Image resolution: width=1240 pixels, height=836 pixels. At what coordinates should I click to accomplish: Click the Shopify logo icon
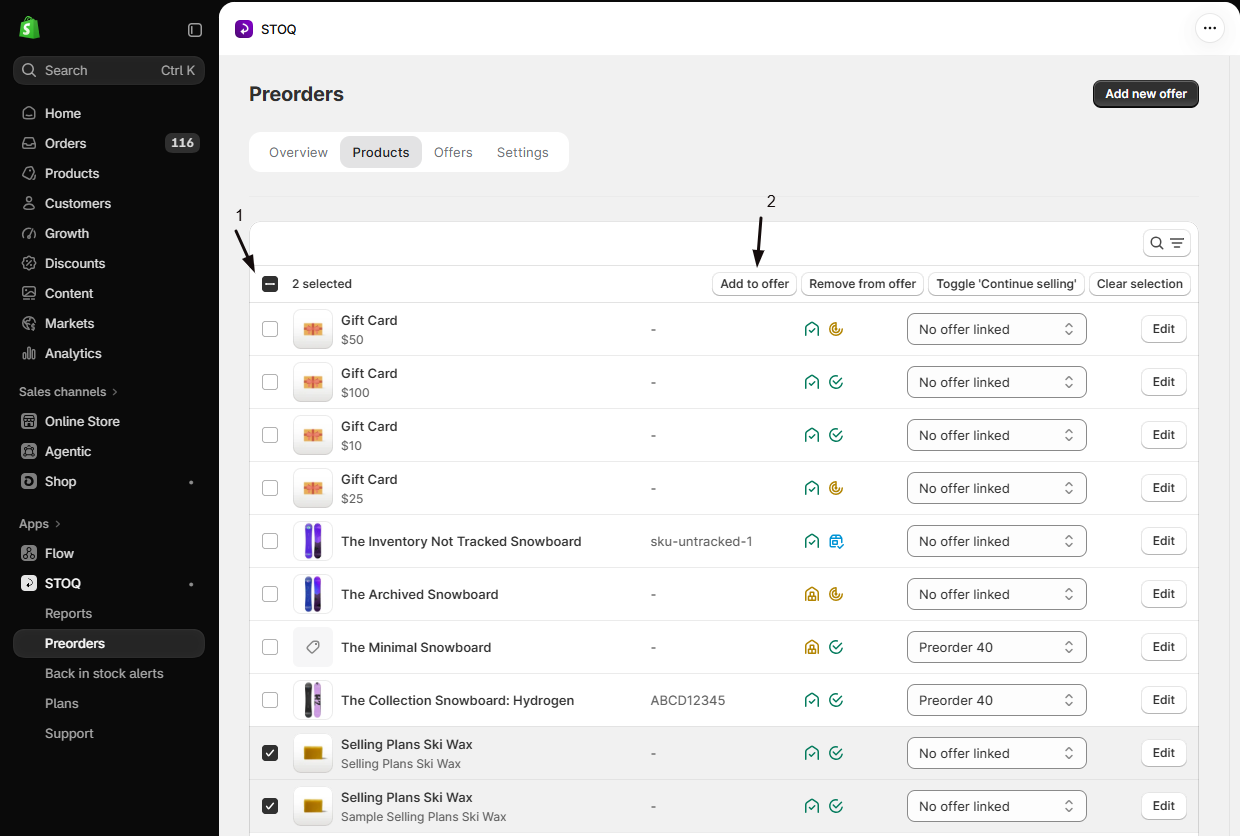coord(29,28)
